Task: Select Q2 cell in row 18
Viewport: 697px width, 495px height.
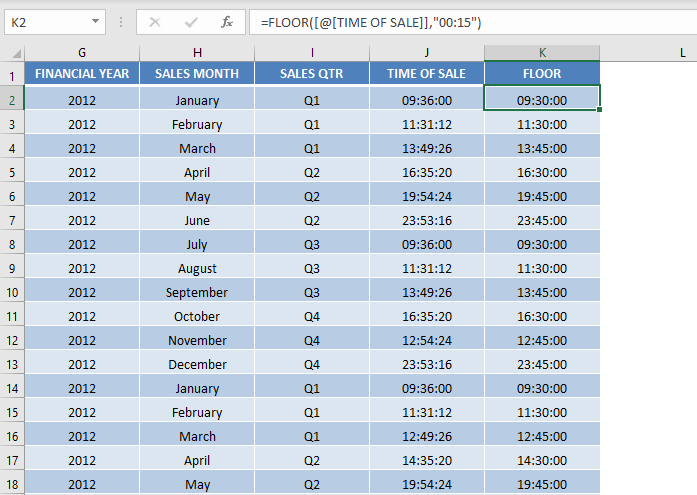Action: click(312, 482)
